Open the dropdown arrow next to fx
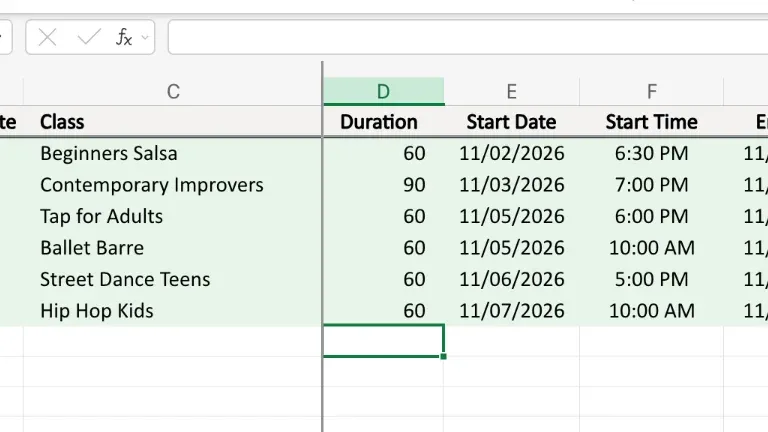The image size is (768, 432). point(145,37)
